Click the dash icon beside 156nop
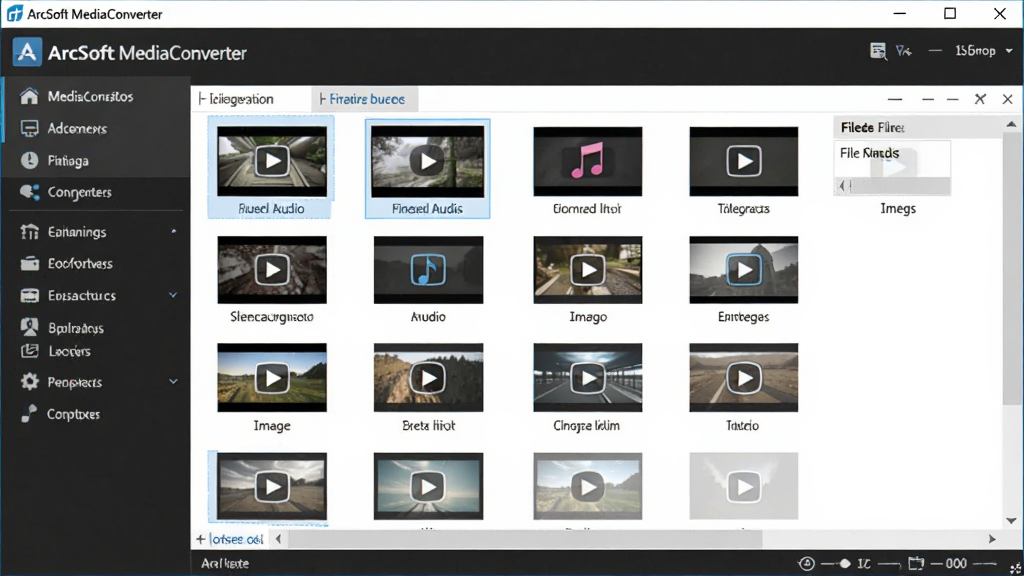 point(935,51)
